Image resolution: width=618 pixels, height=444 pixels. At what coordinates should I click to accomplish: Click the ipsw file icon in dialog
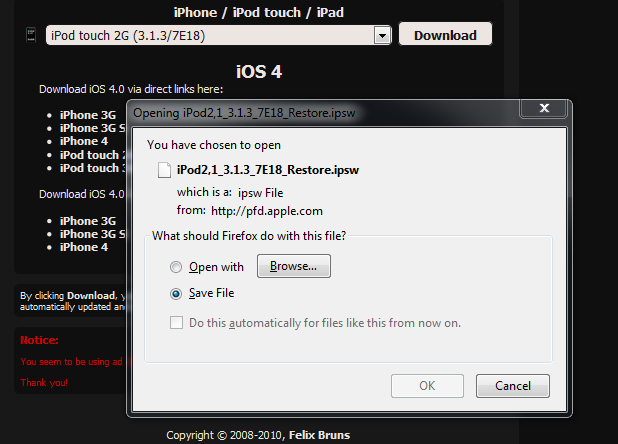click(164, 170)
